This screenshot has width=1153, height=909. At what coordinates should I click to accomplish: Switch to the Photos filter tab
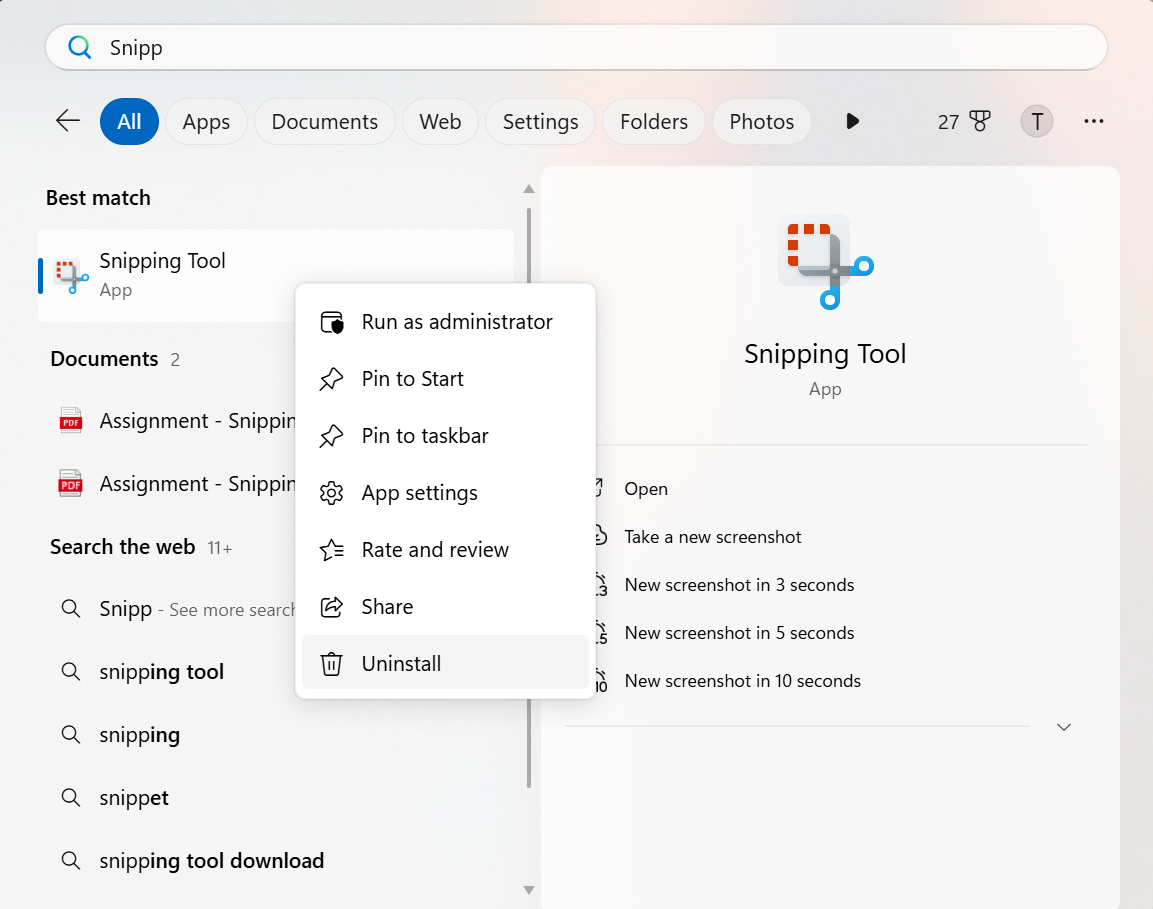pyautogui.click(x=762, y=121)
